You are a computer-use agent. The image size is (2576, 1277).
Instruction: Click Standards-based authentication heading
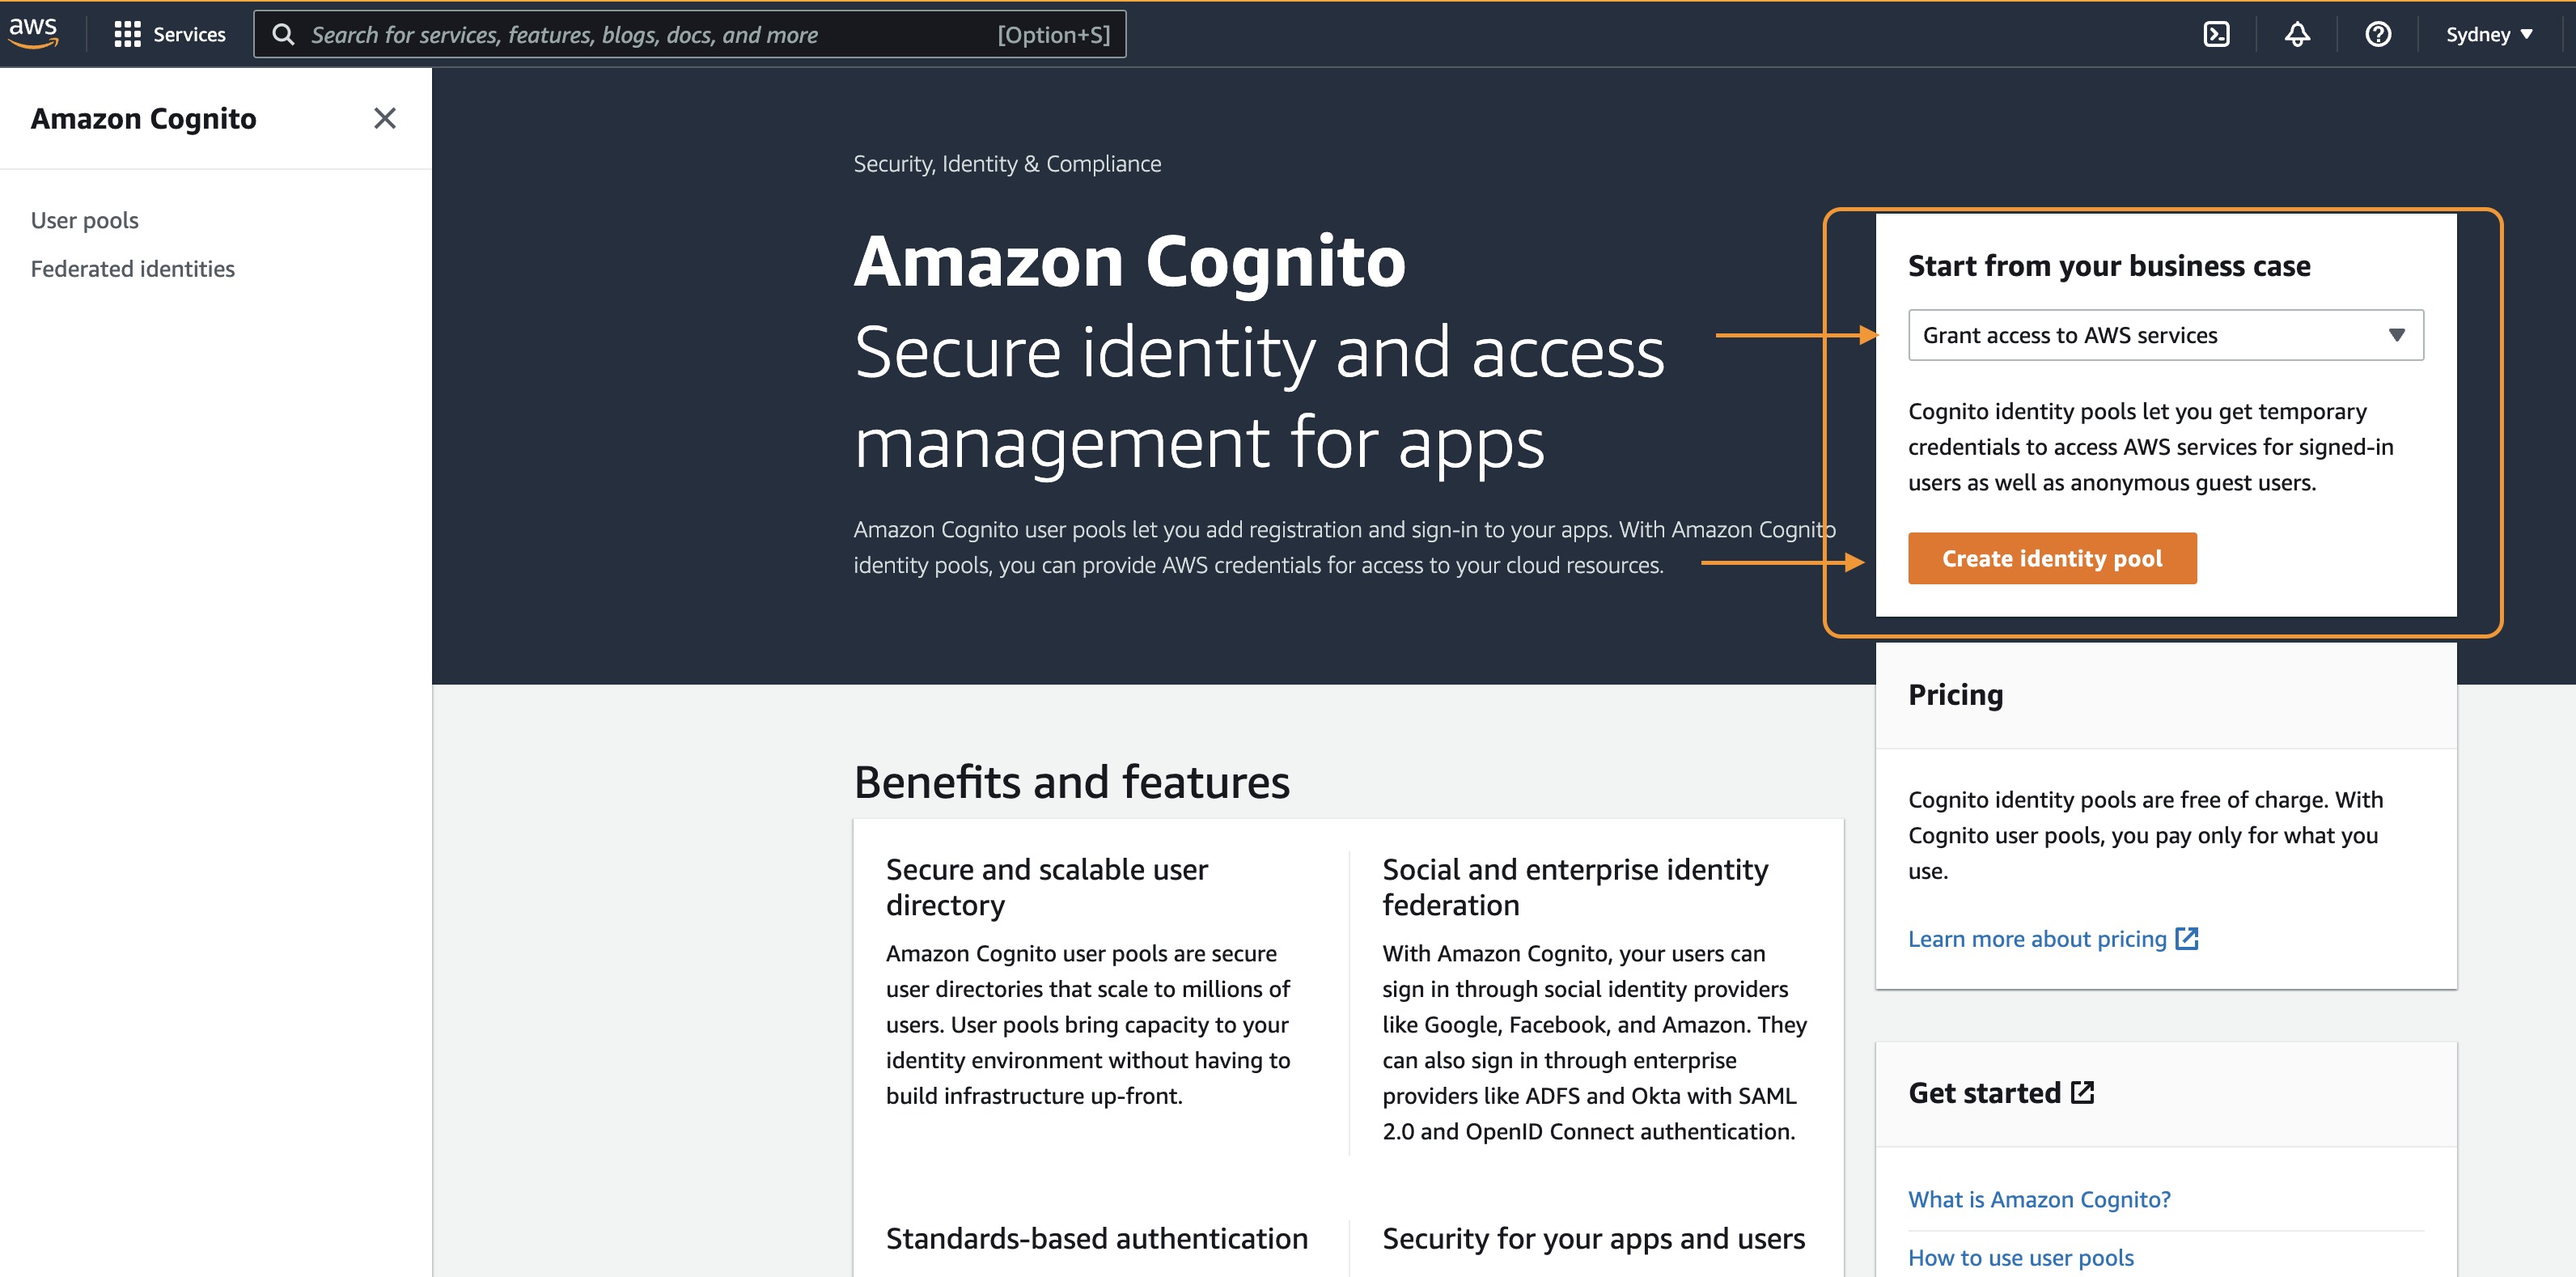click(1097, 1238)
